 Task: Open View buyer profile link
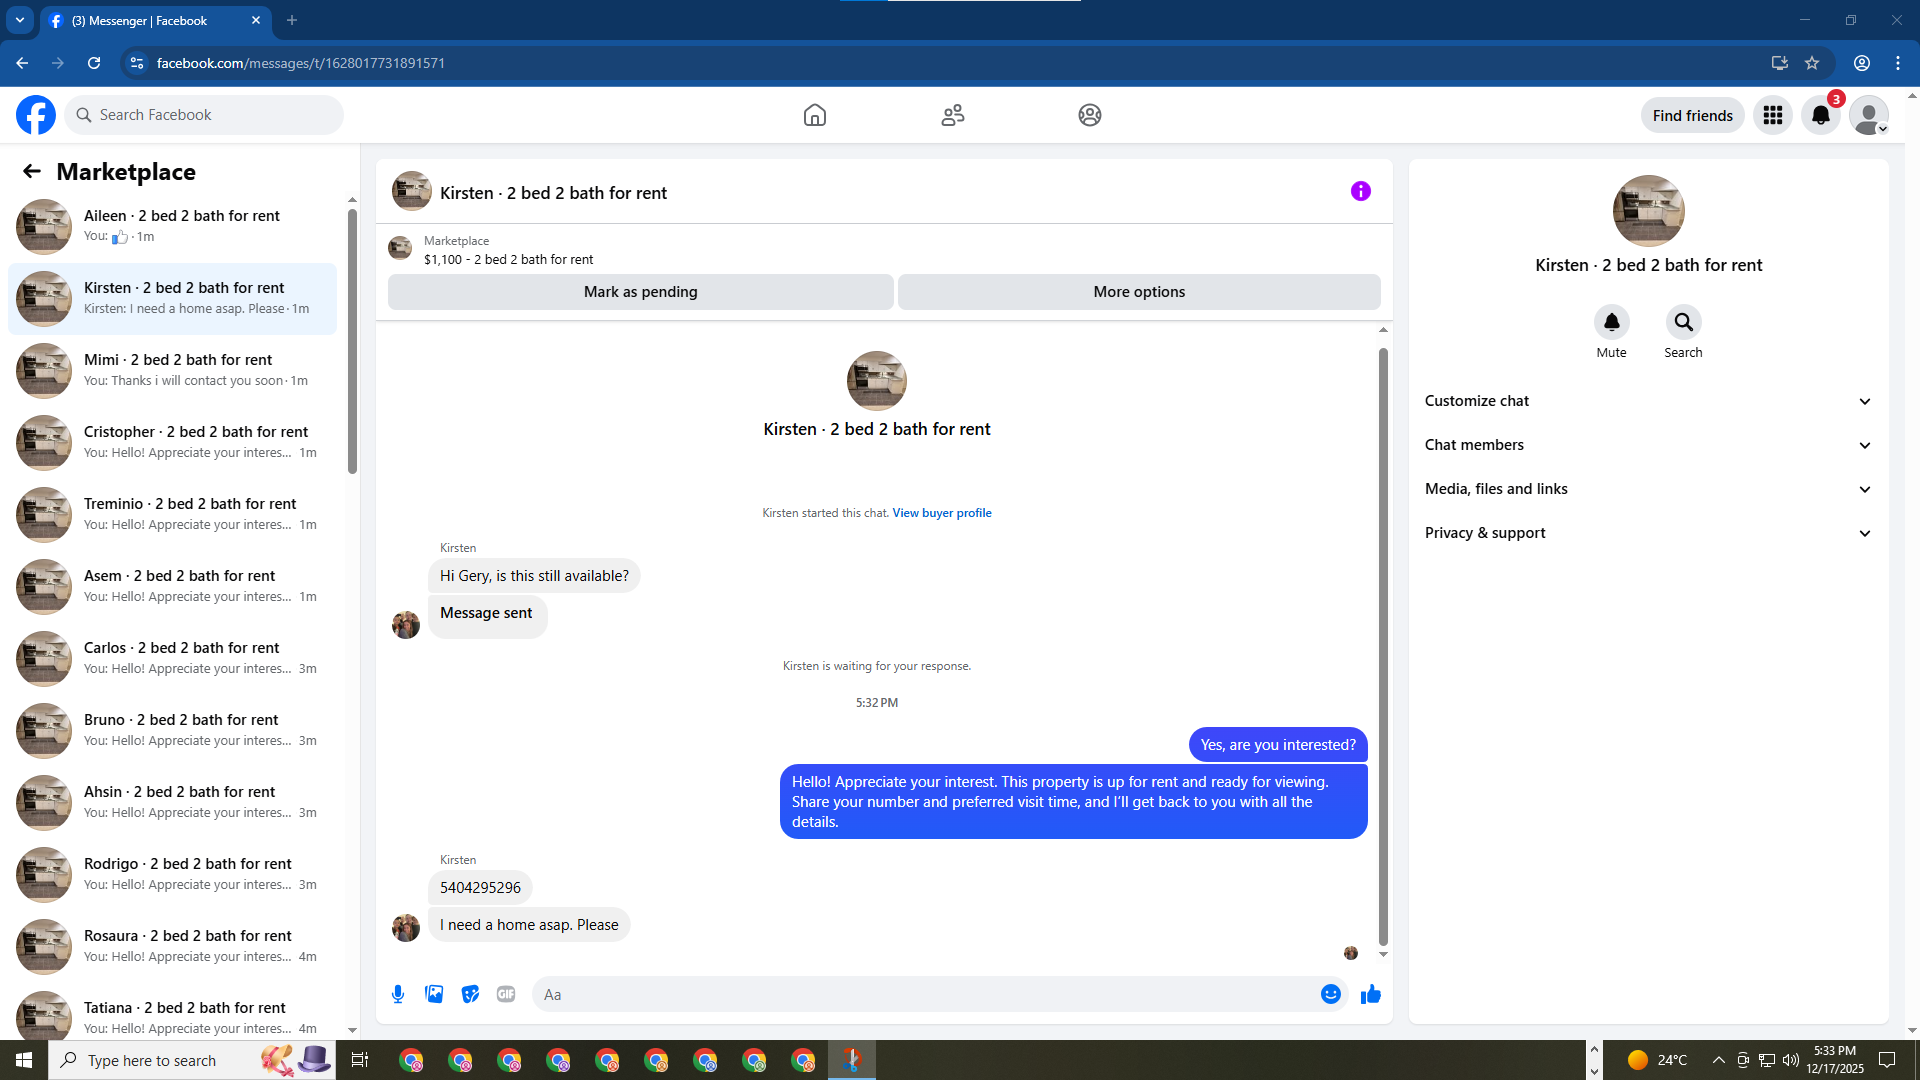point(941,513)
